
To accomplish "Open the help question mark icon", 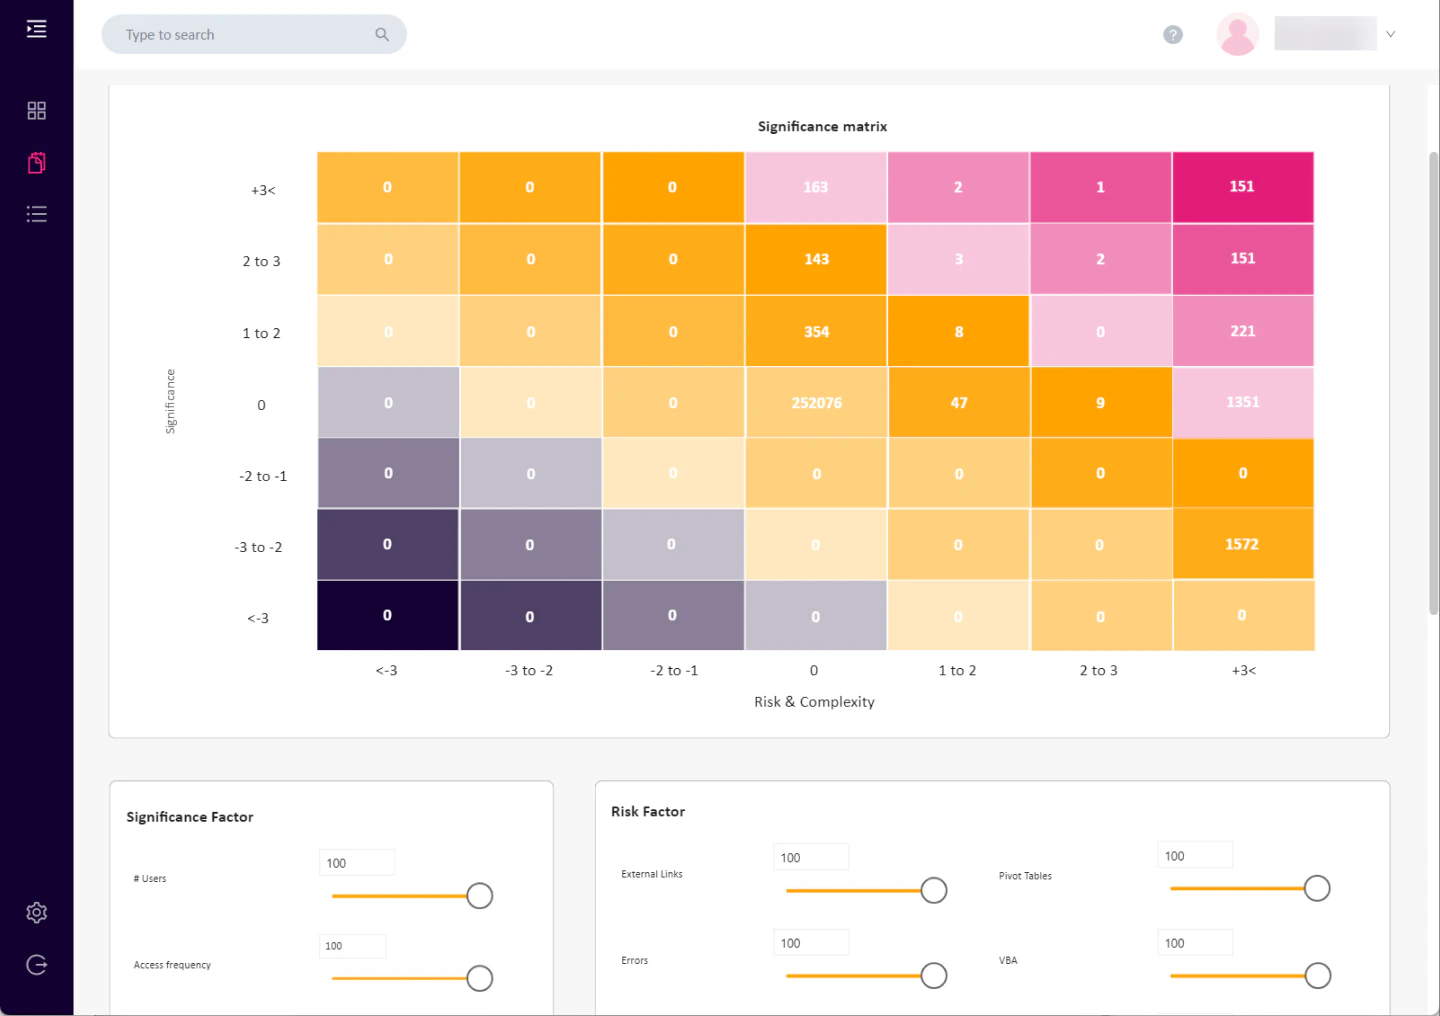I will pyautogui.click(x=1172, y=34).
